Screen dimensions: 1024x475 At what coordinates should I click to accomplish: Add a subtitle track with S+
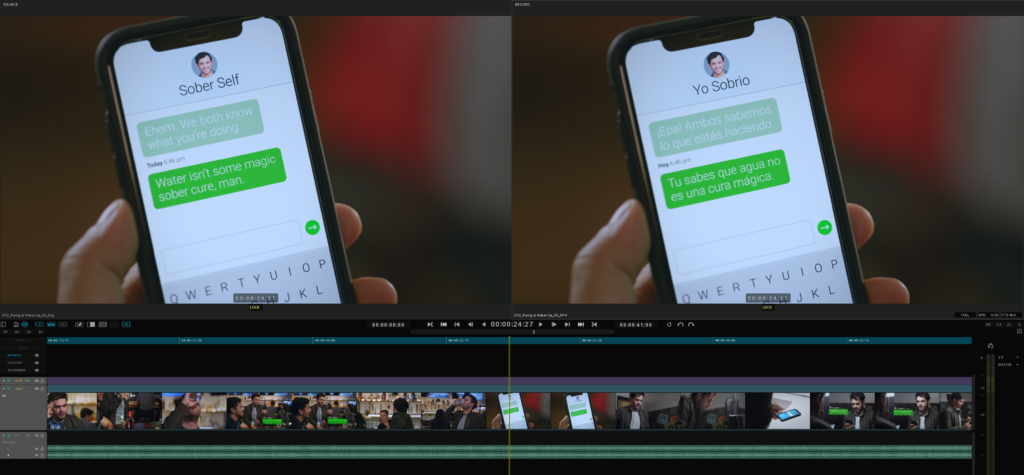(29, 332)
